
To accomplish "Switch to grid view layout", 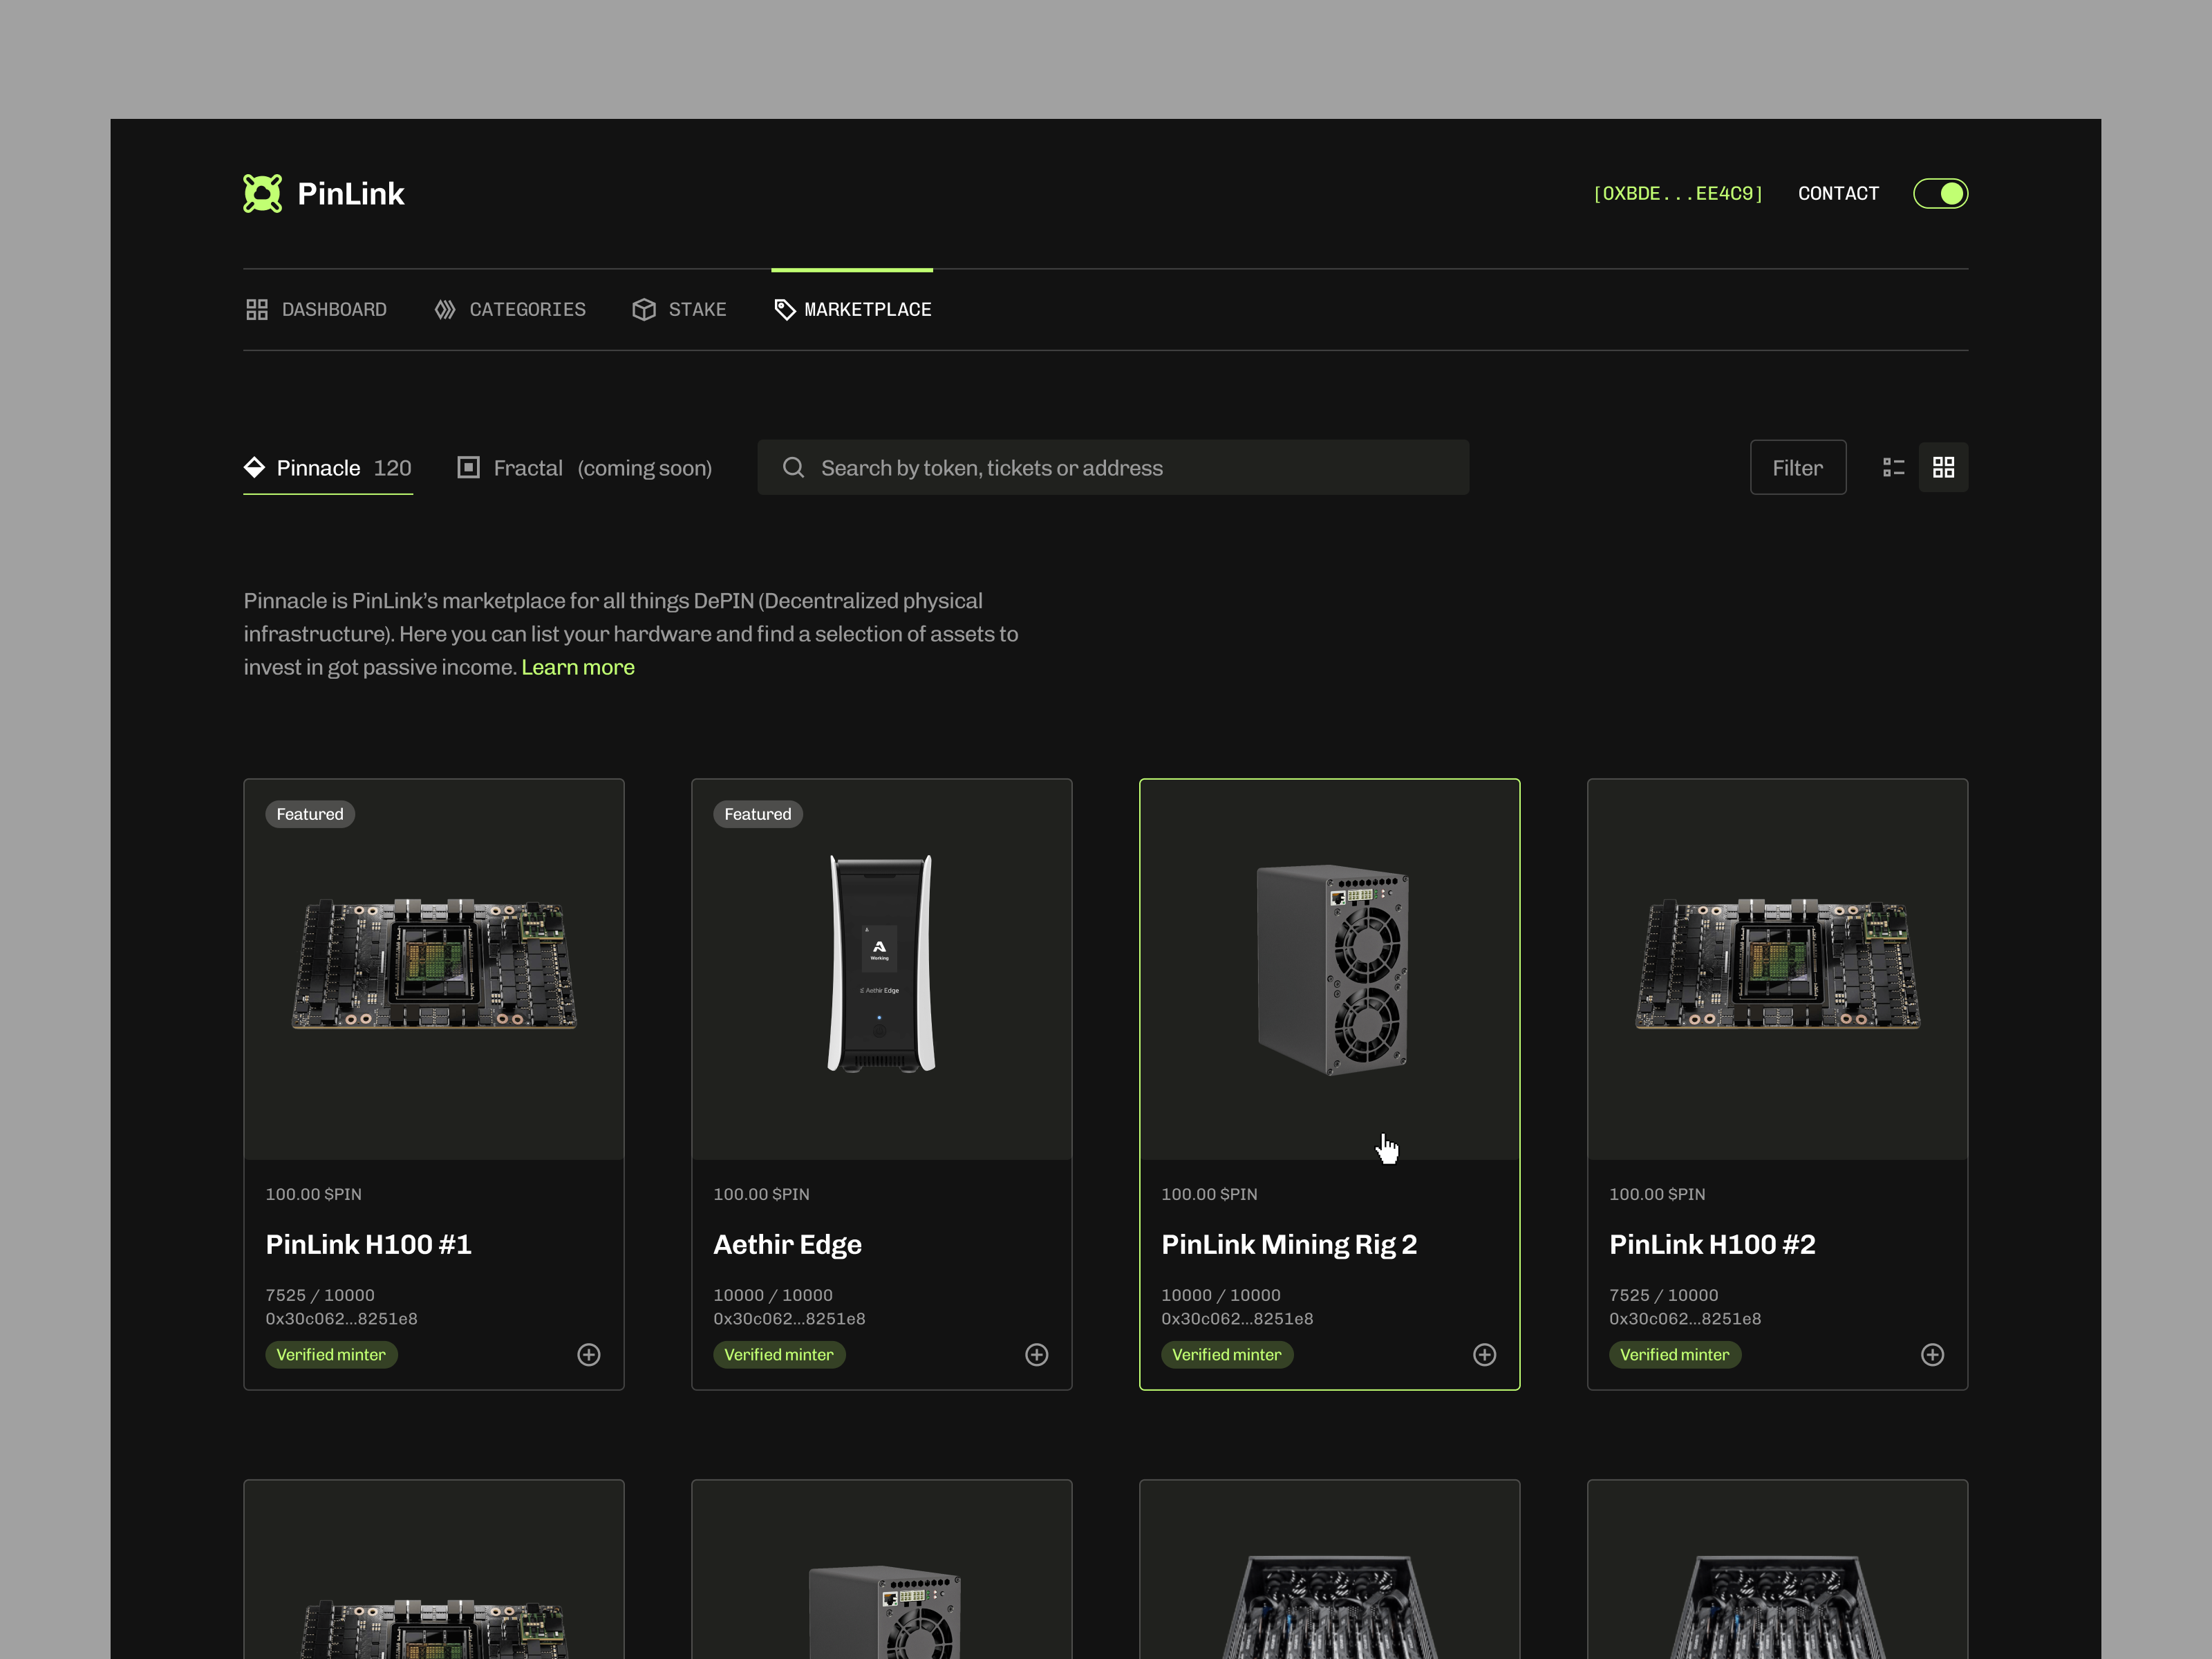I will 1943,467.
